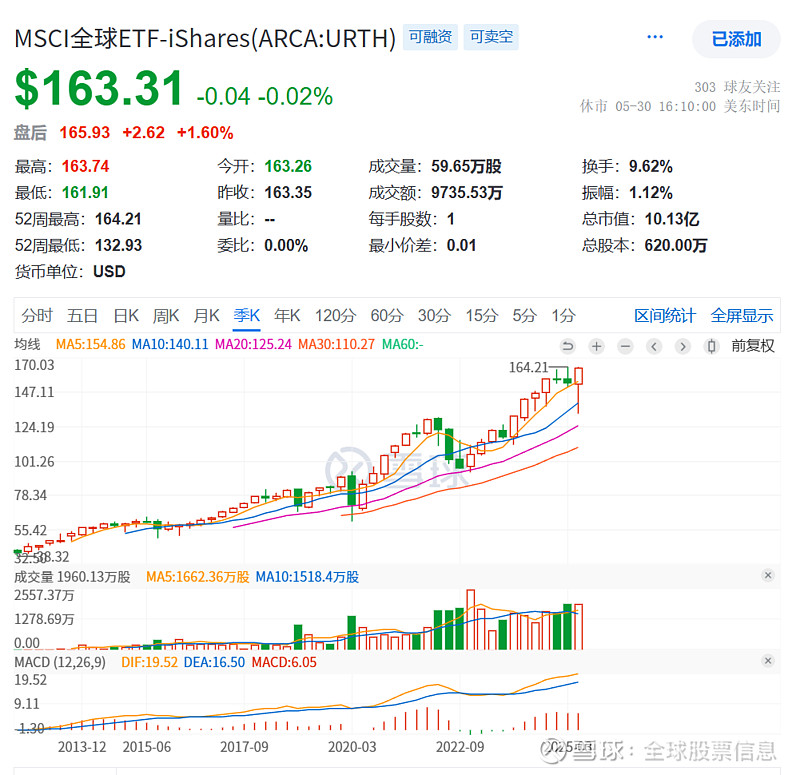The width and height of the screenshot is (800, 775).
Task: Click the reset/undo chart icon
Action: click(x=568, y=346)
